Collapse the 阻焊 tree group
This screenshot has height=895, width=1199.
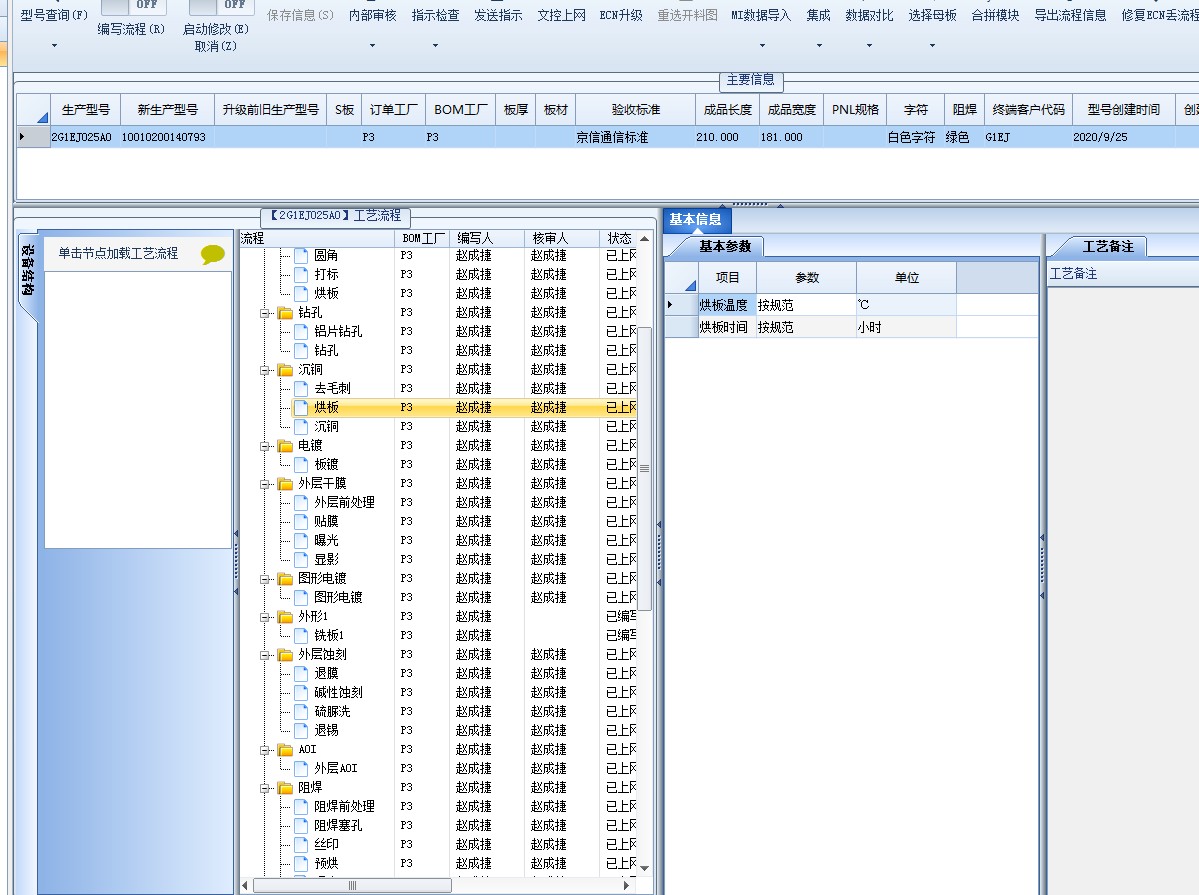tap(265, 788)
